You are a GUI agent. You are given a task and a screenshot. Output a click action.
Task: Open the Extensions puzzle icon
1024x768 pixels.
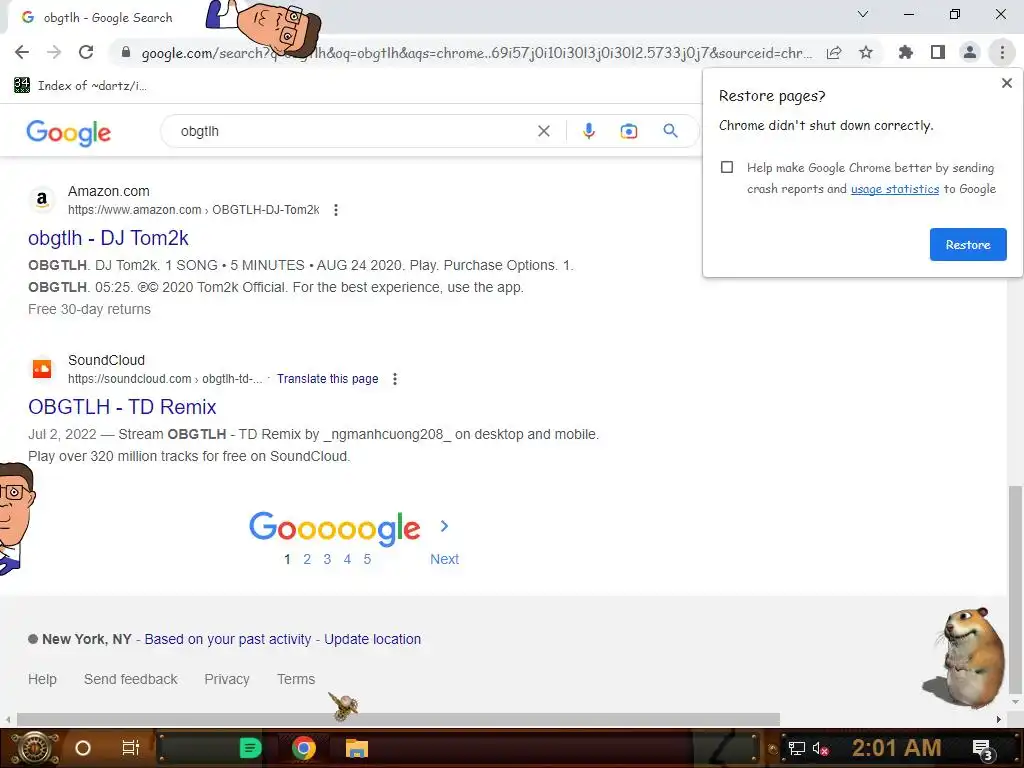click(x=905, y=52)
